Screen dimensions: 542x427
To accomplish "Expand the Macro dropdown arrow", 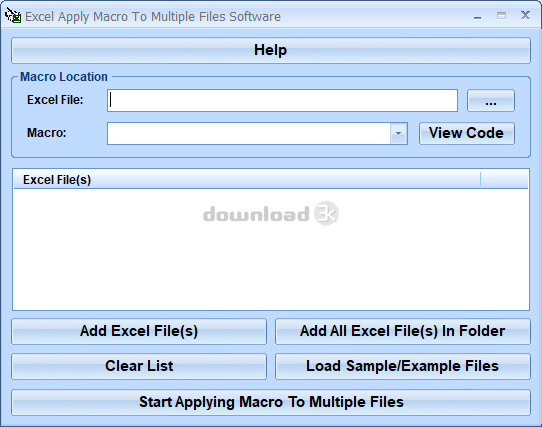I will pyautogui.click(x=399, y=133).
